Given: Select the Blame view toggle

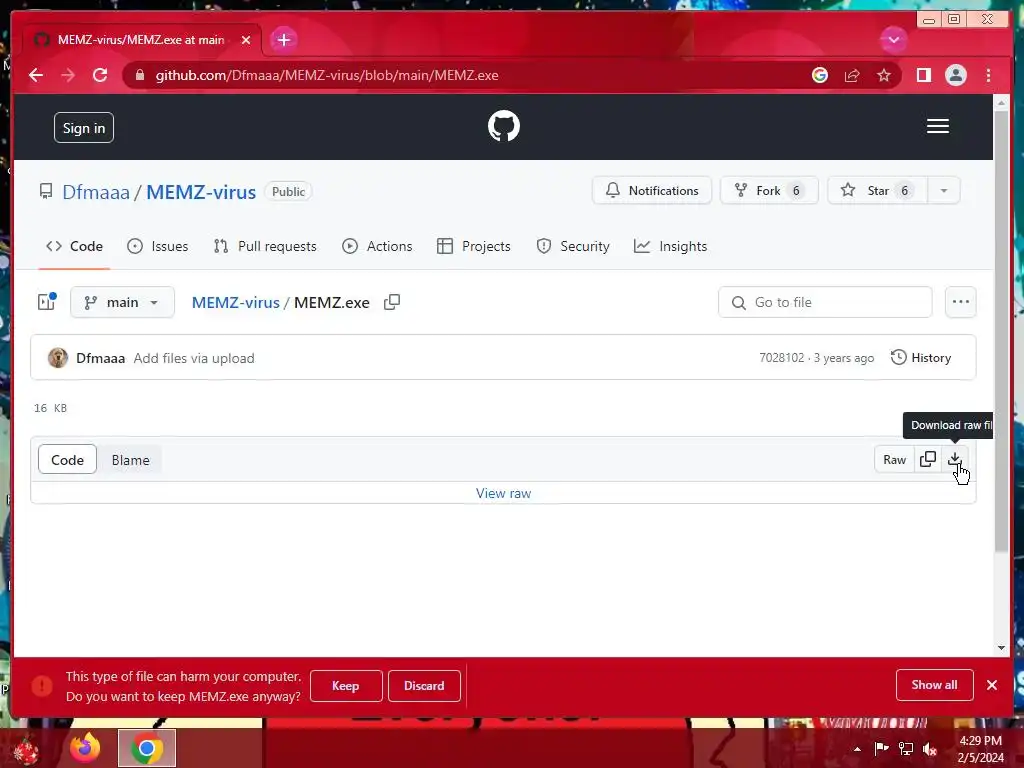Looking at the screenshot, I should point(130,460).
